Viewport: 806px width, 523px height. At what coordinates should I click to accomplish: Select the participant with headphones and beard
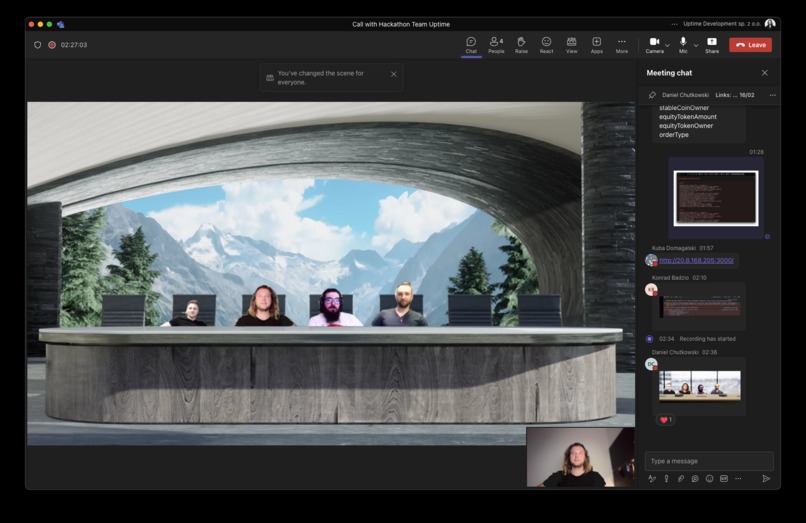click(334, 307)
